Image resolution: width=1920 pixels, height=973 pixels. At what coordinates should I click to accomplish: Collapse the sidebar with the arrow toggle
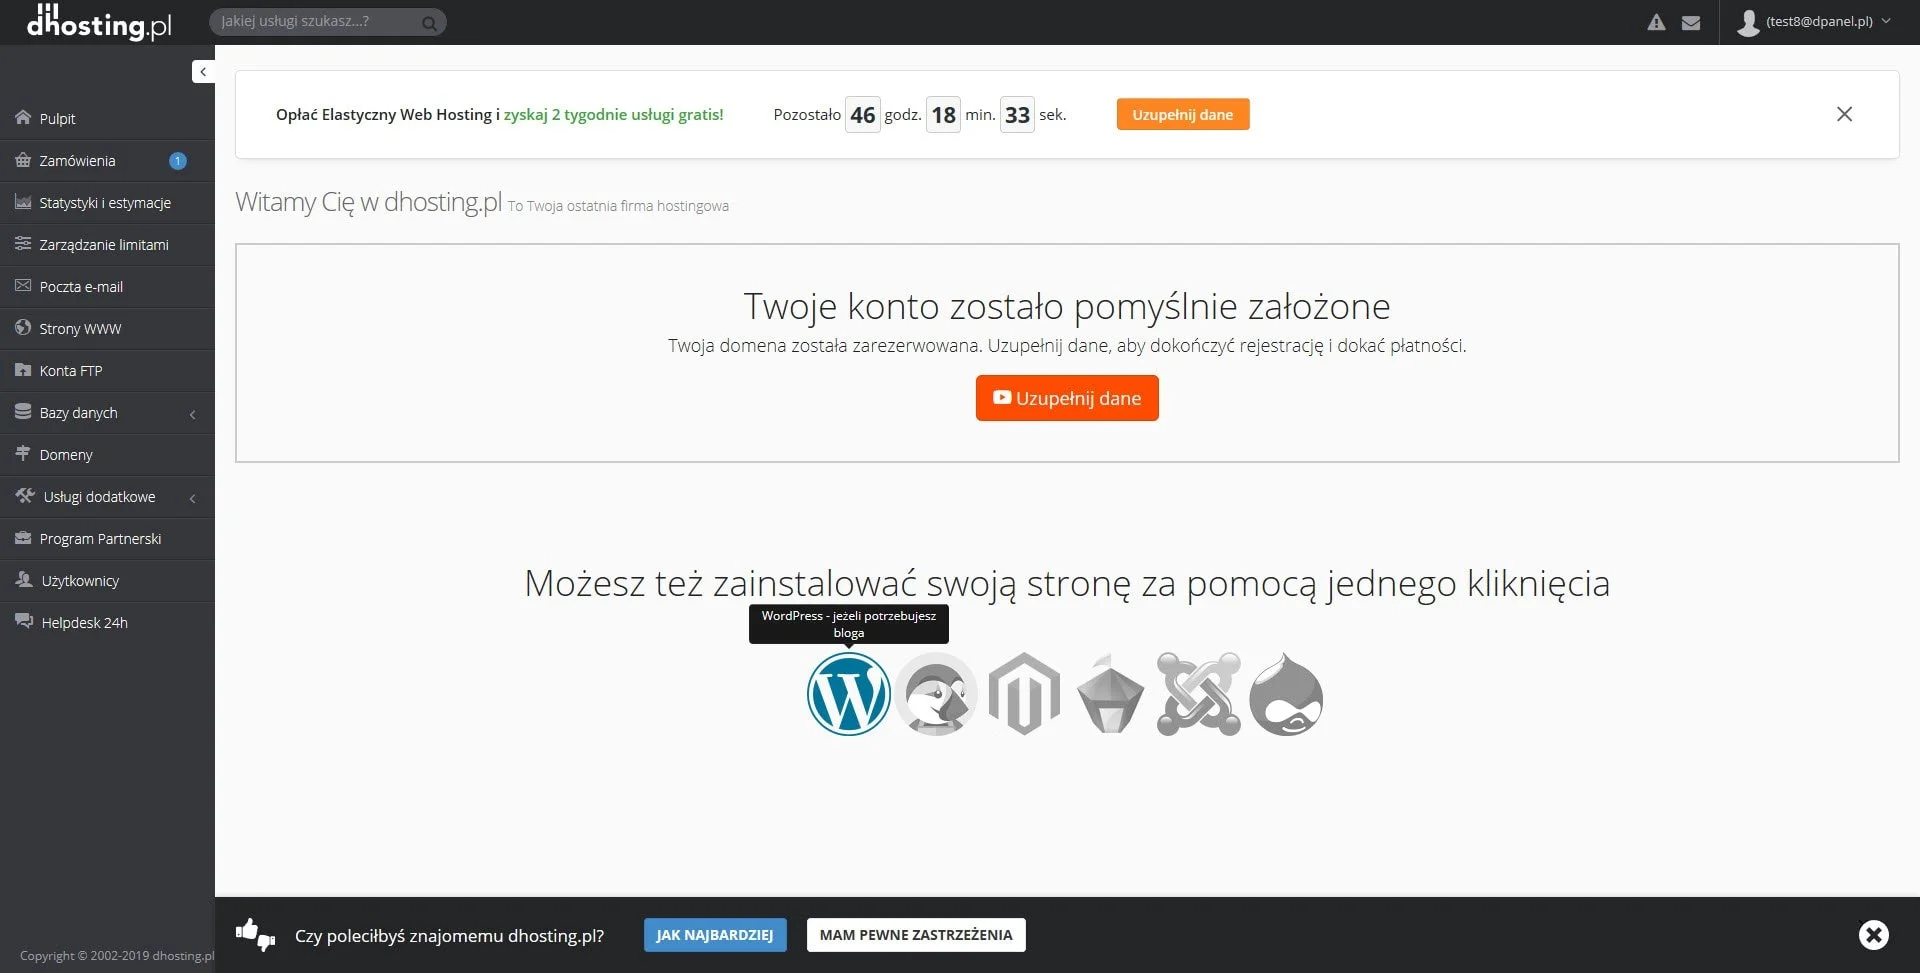click(203, 71)
